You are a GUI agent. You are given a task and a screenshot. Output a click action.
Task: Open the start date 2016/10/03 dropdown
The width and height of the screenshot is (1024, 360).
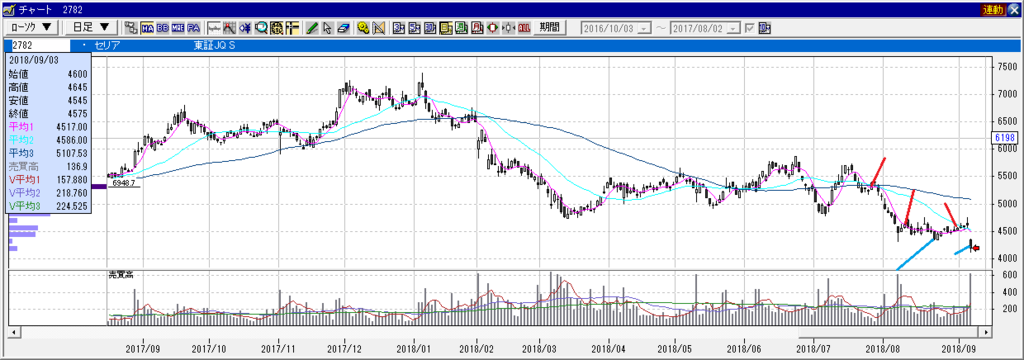click(644, 29)
